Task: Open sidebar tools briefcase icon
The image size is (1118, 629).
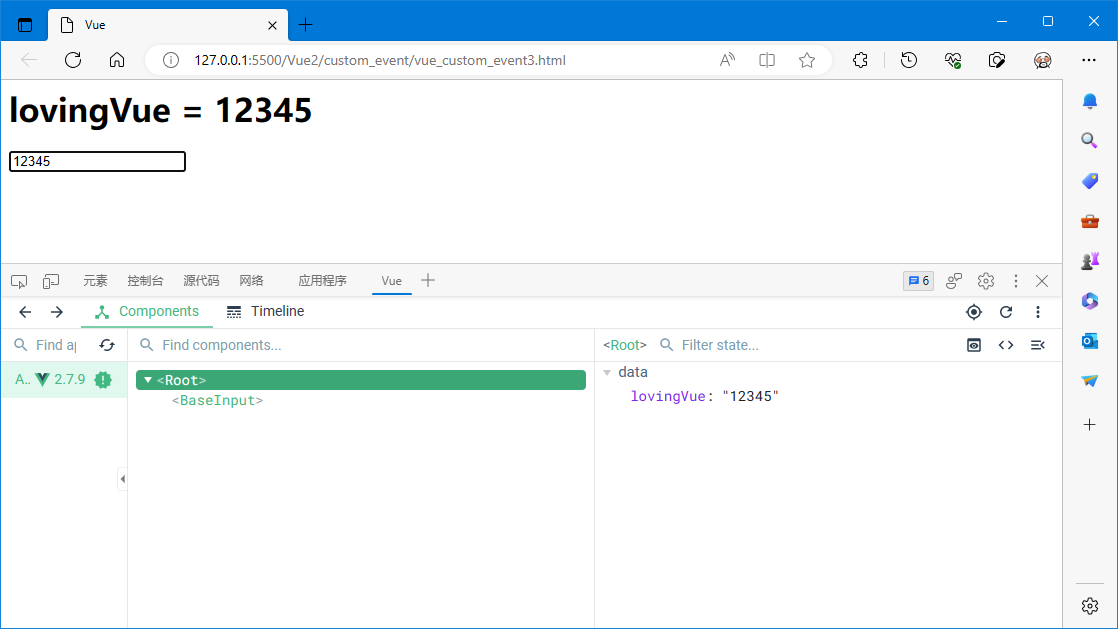Action: click(1089, 221)
